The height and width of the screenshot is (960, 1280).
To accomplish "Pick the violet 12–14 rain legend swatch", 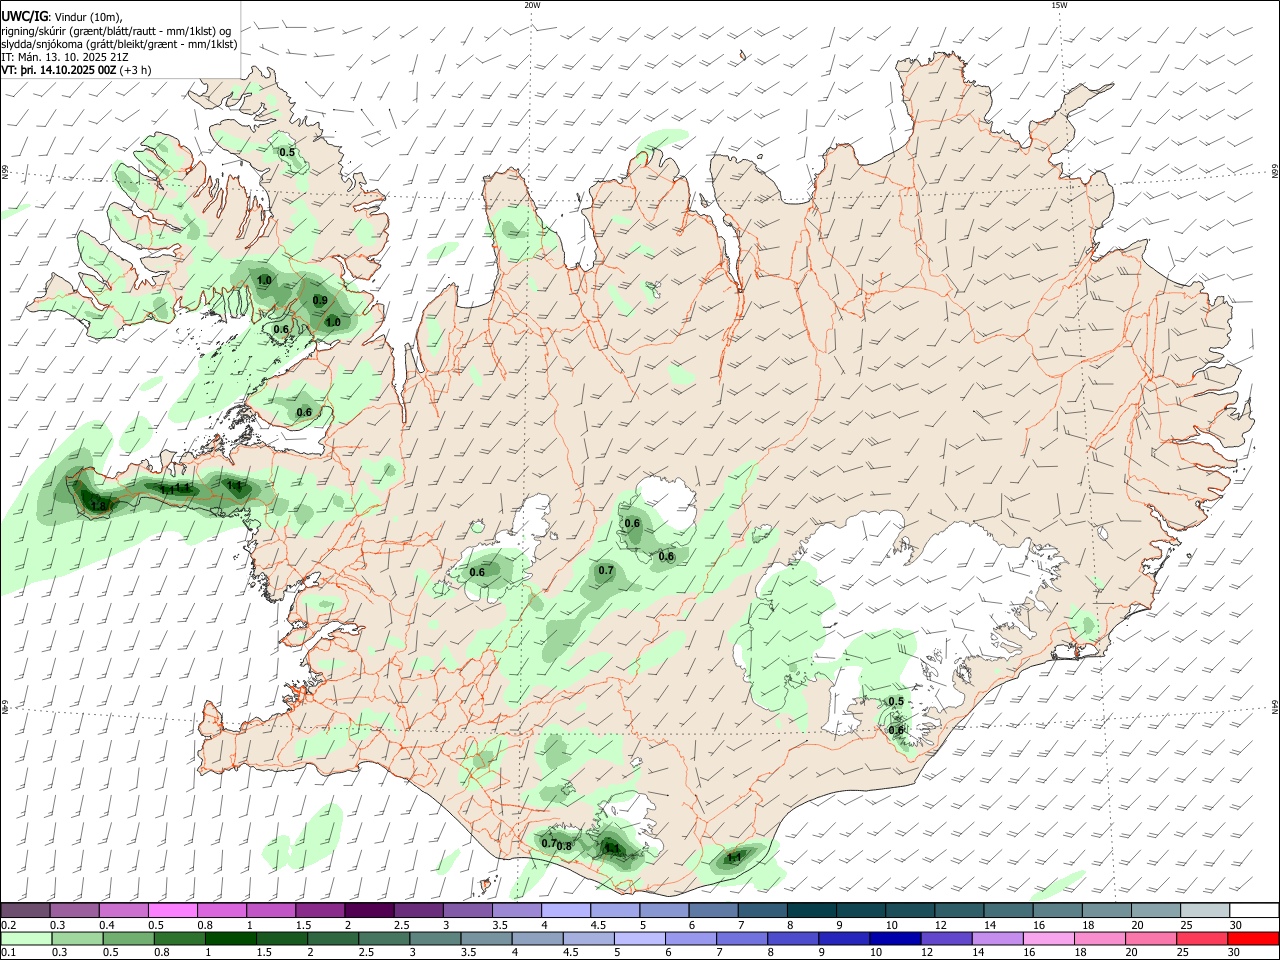I will [x=946, y=939].
